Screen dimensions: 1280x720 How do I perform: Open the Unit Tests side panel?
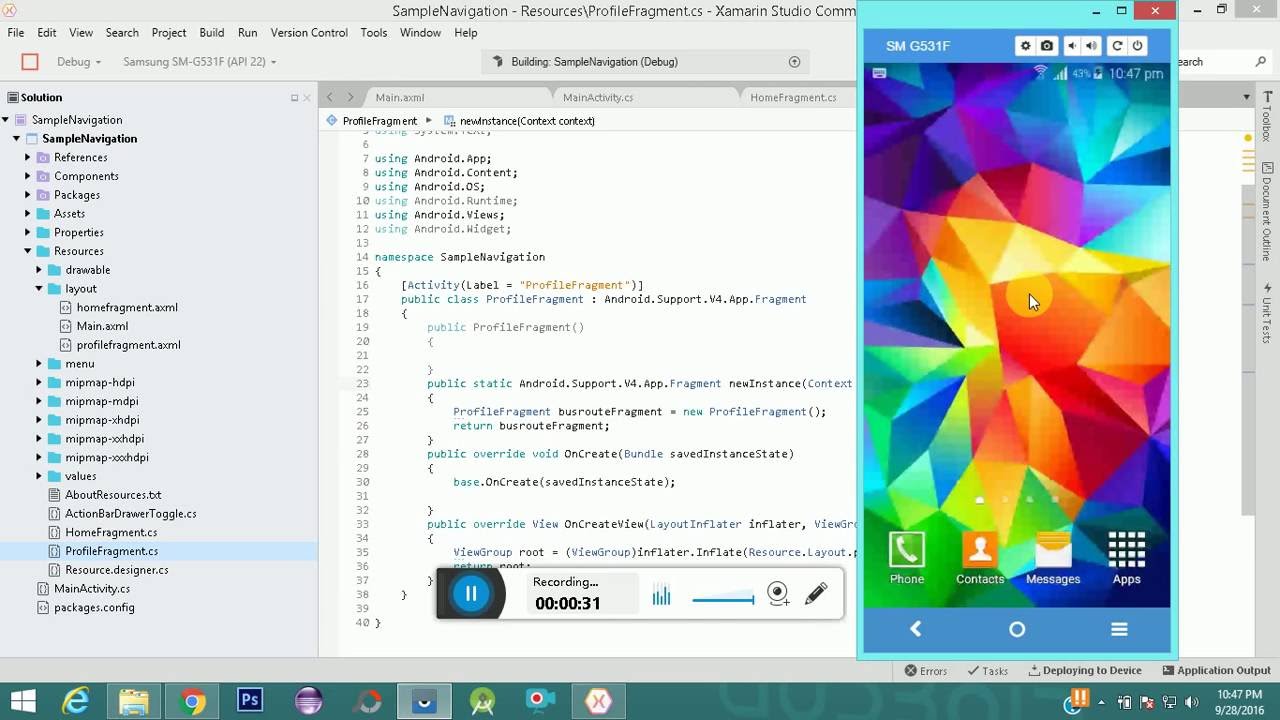point(1266,314)
